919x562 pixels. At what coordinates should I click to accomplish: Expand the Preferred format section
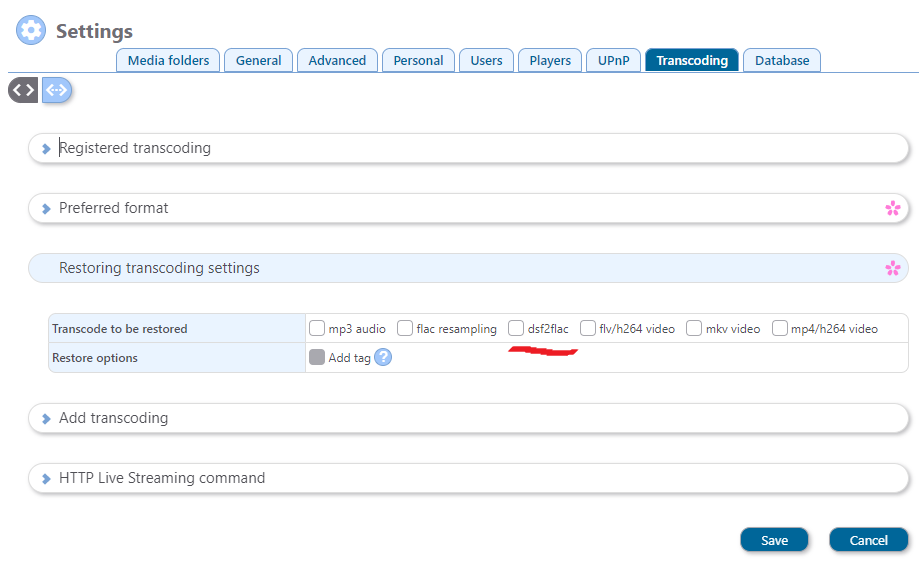[468, 208]
